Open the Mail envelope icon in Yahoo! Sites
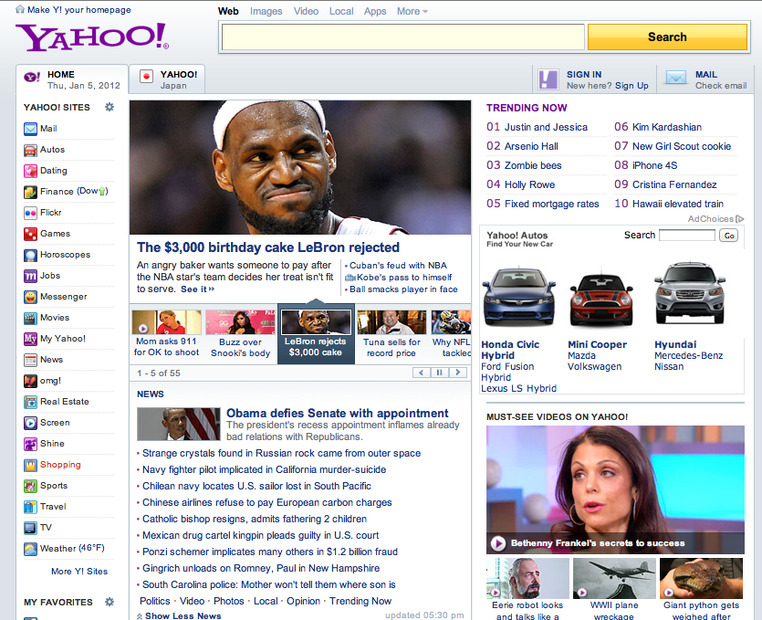This screenshot has width=762, height=620. [x=30, y=129]
